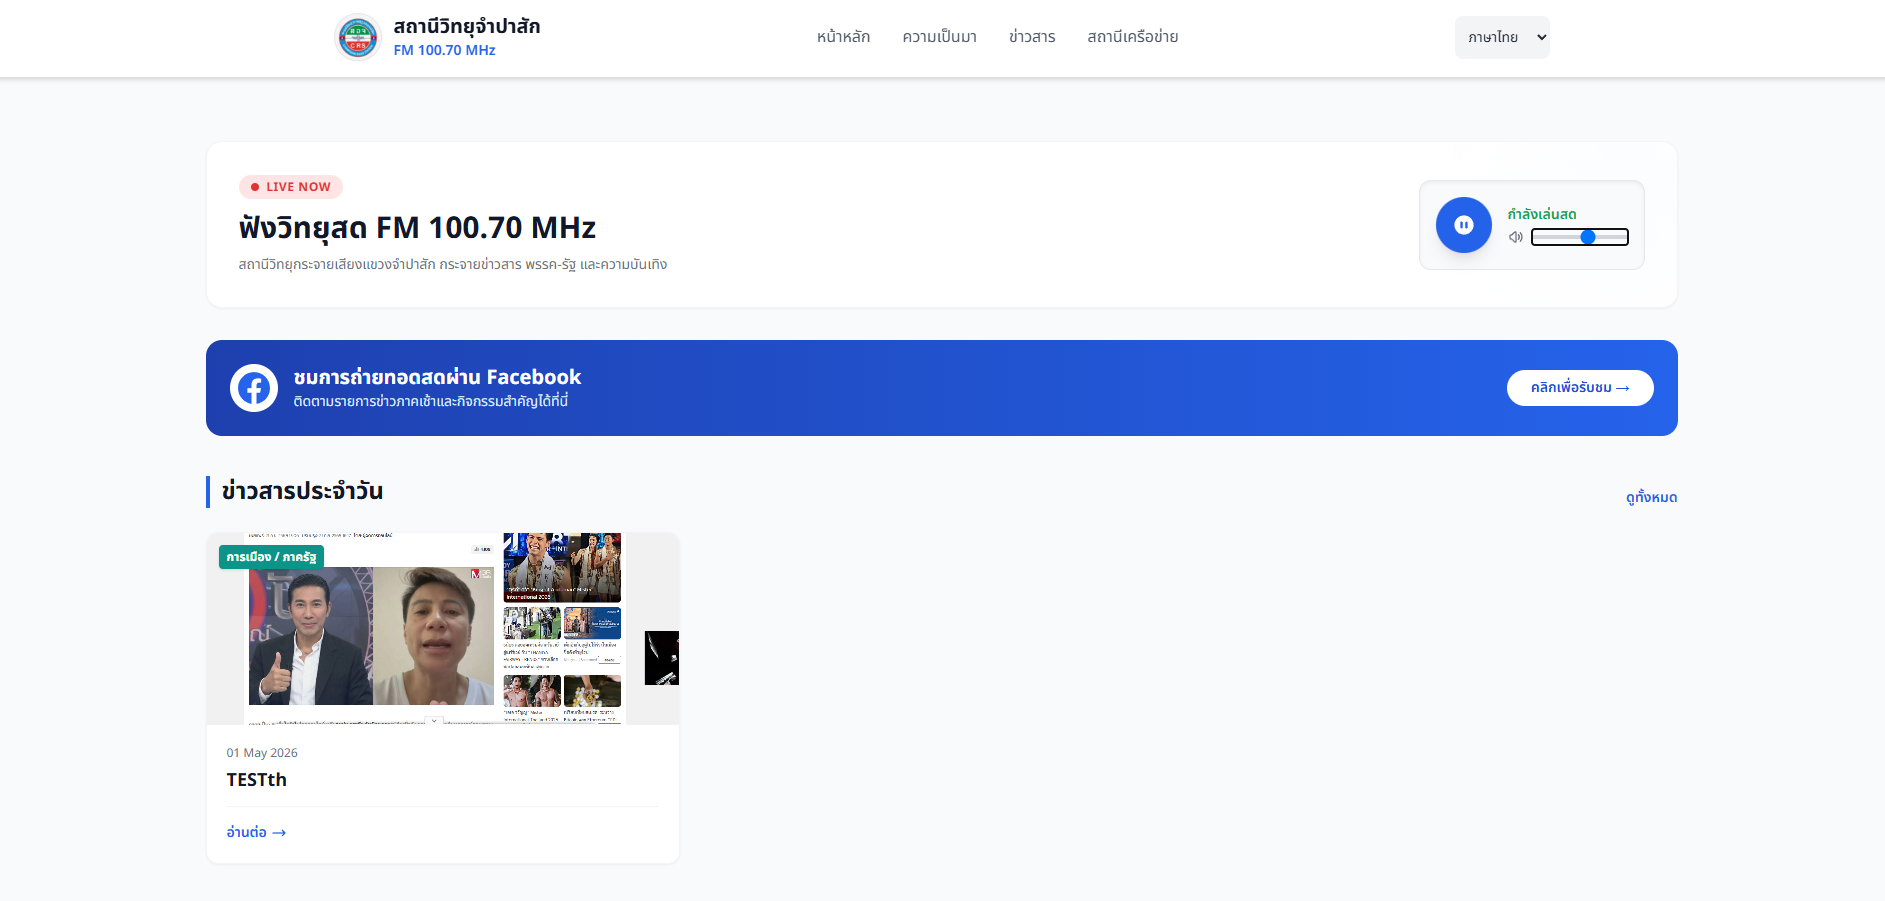Click ชมการถ่ายทอดสดผ่าน Facebook banner title
Screen dimensions: 1885x901
click(x=437, y=377)
